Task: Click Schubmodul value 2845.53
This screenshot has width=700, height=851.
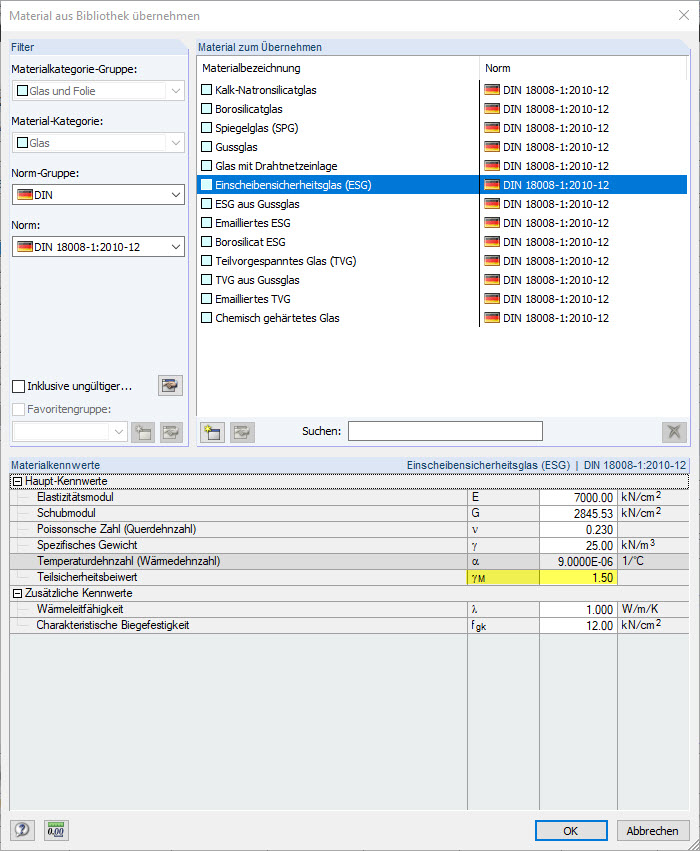Action: point(578,513)
